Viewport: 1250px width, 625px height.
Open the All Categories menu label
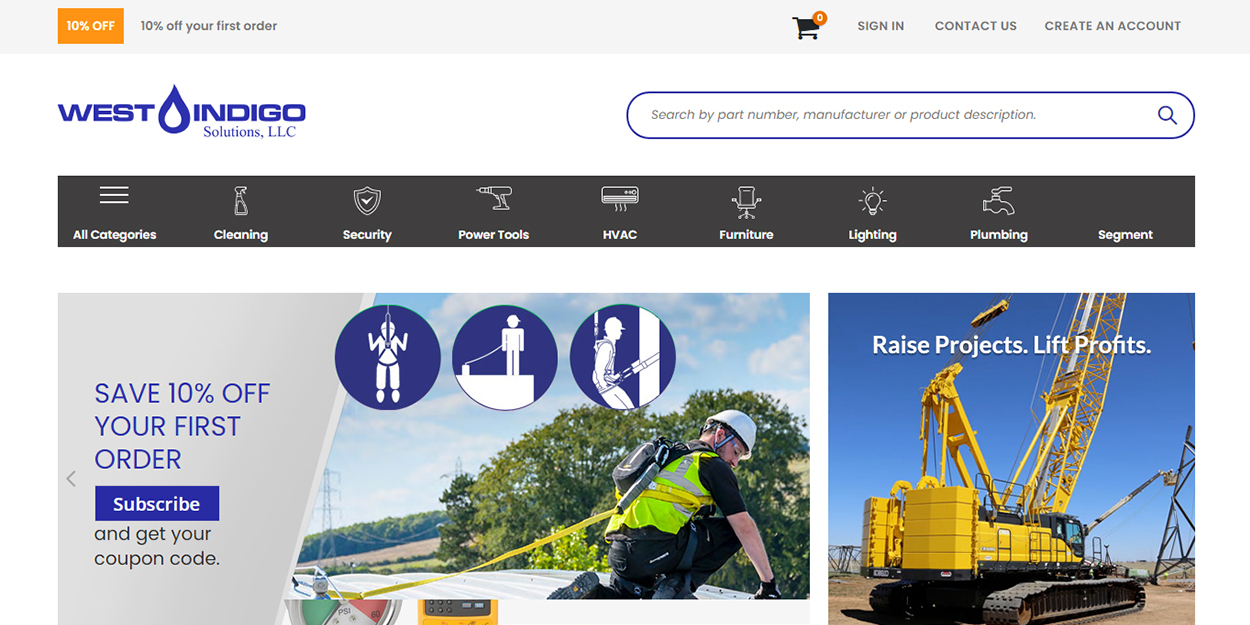tap(115, 235)
